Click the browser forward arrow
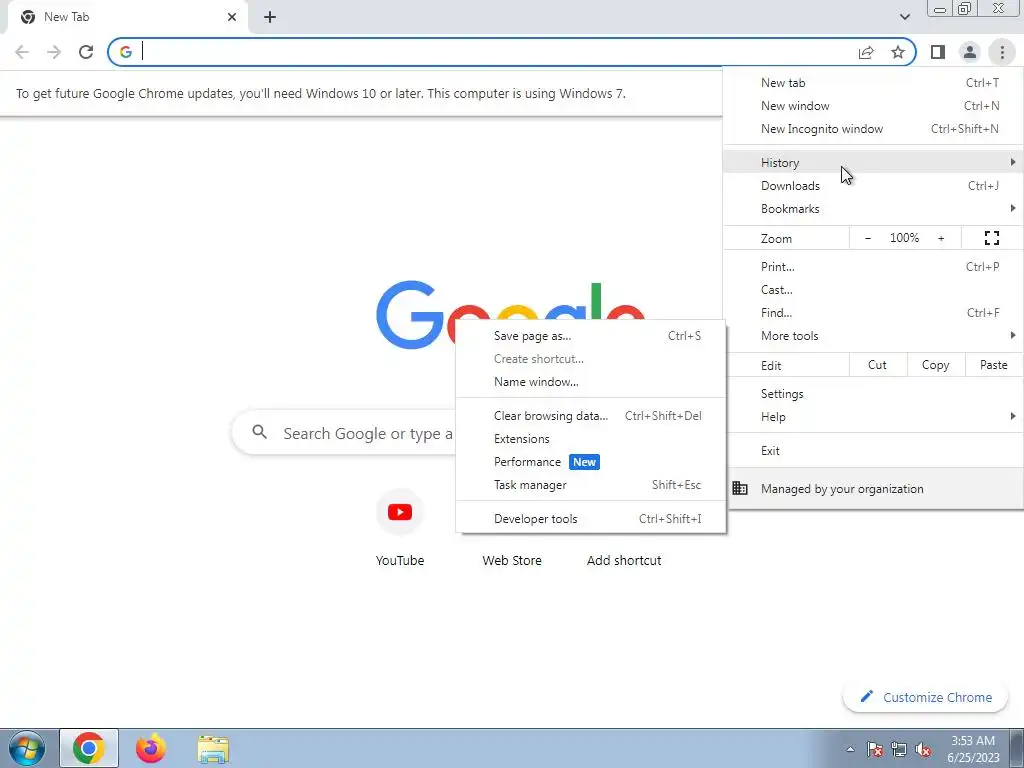This screenshot has width=1024, height=768. 54,52
